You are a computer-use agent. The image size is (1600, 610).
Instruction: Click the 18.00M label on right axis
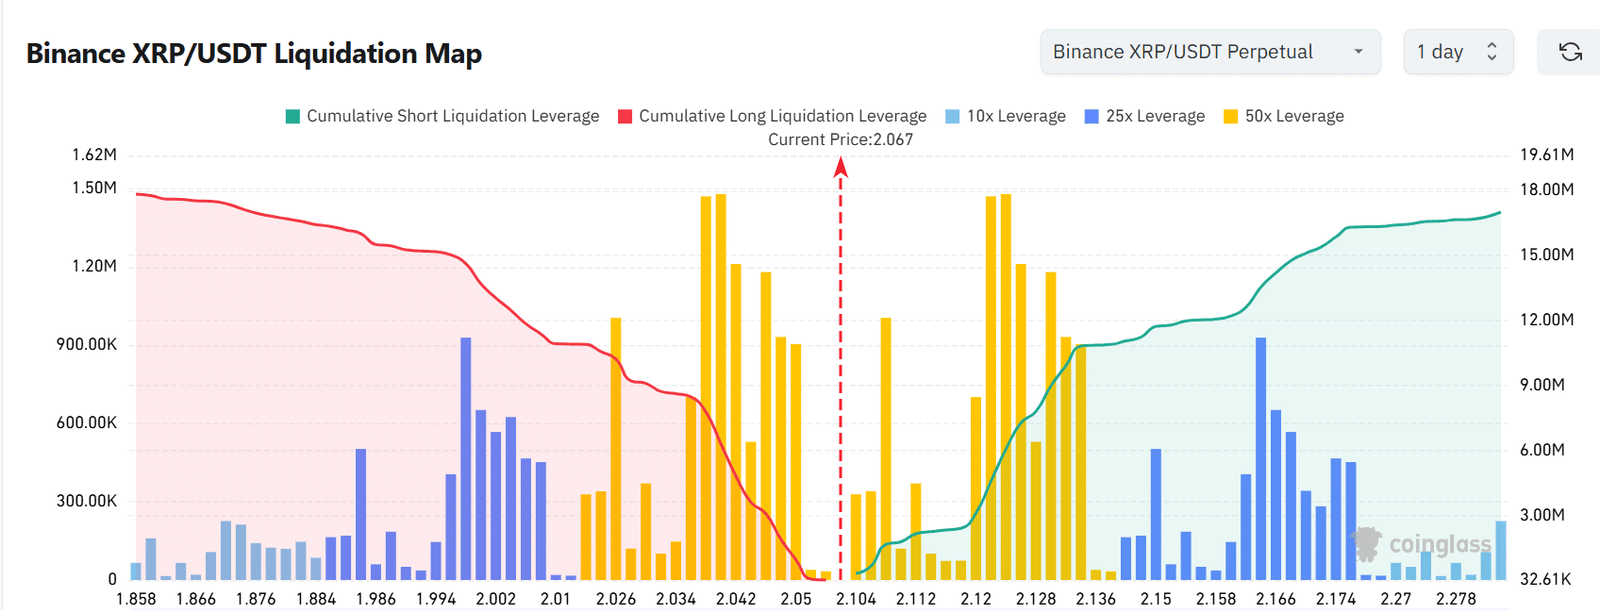(x=1546, y=189)
